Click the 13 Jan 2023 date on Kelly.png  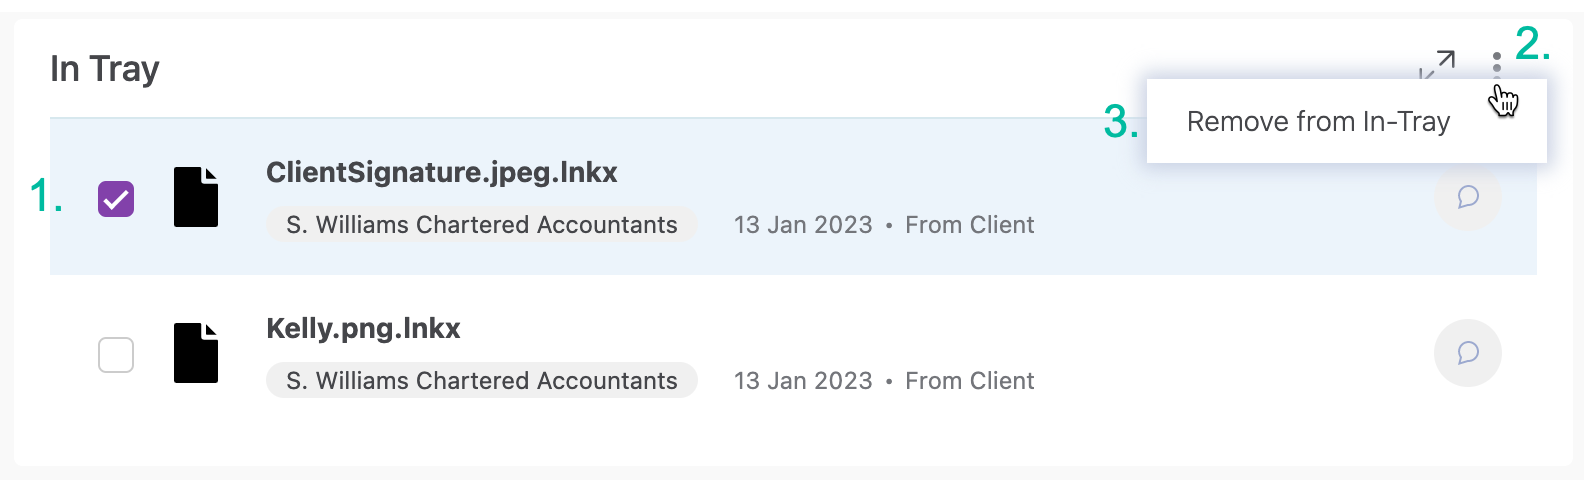pyautogui.click(x=803, y=381)
